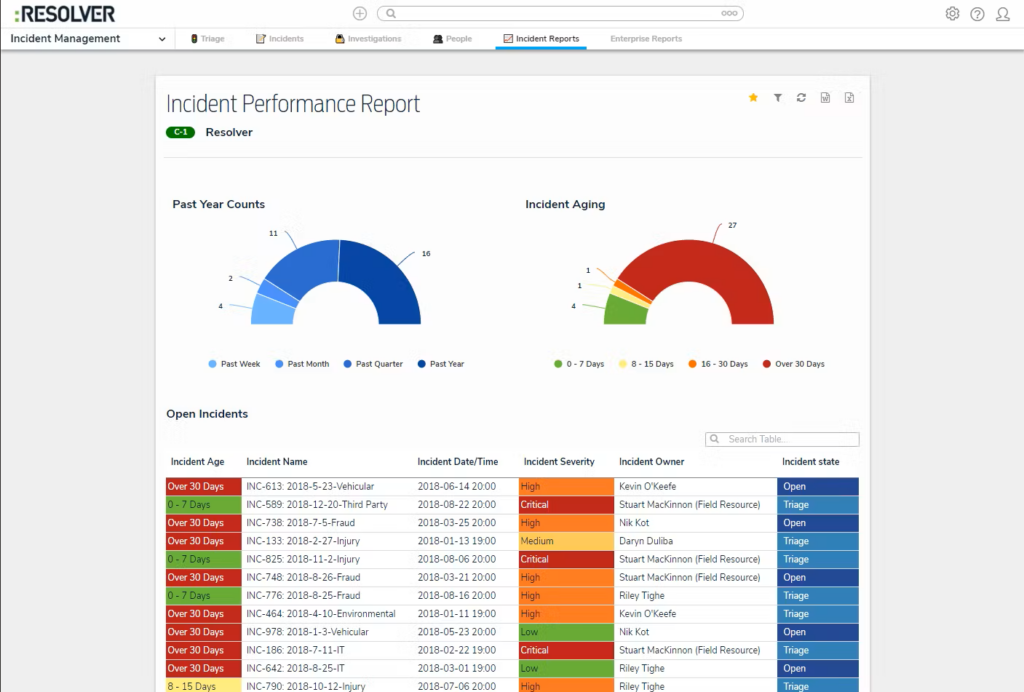
Task: Open application settings via gear icon
Action: 952,13
